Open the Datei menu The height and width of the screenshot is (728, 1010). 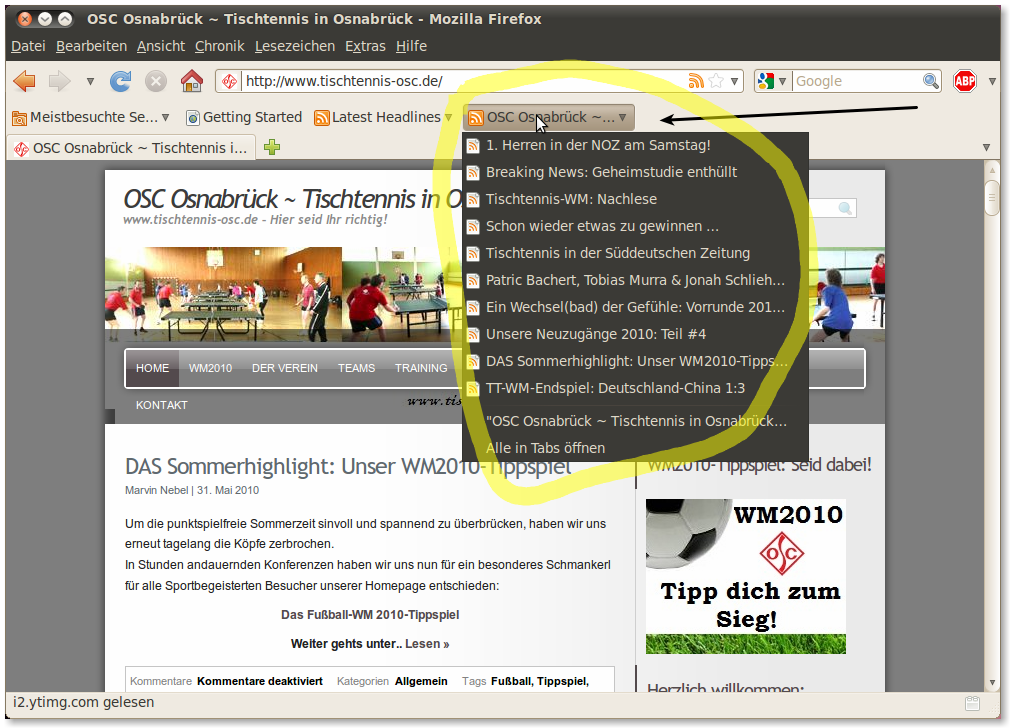[x=28, y=46]
